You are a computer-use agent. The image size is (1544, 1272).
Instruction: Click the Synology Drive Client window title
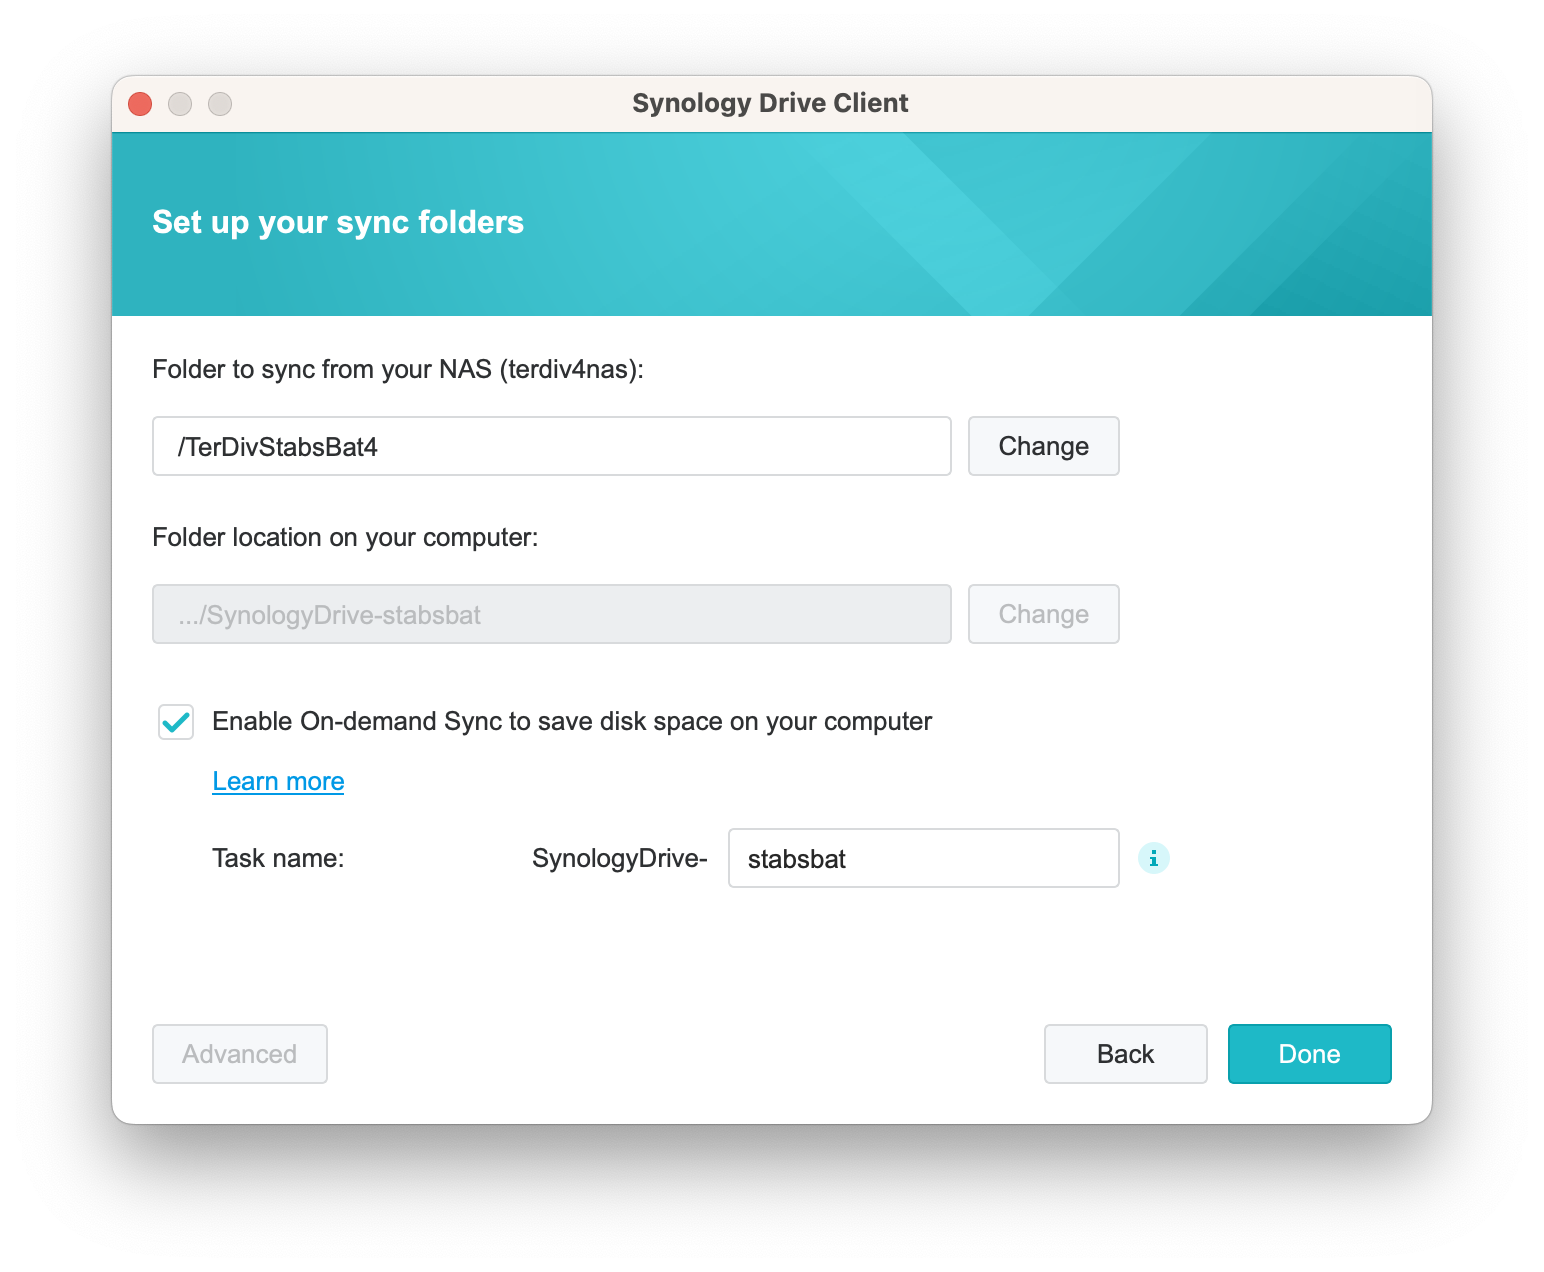[770, 103]
